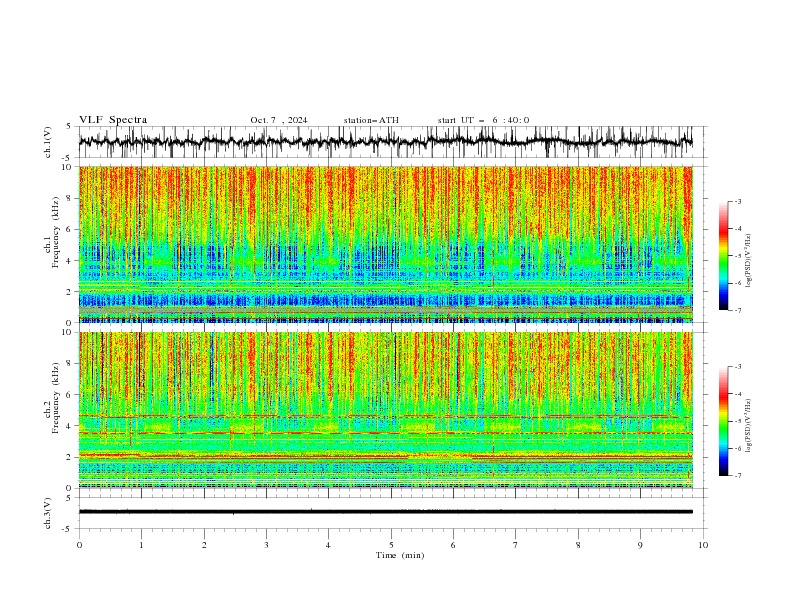Click the "-3" tick on ch.1 colorbar
This screenshot has width=792, height=612.
pyautogui.click(x=737, y=201)
